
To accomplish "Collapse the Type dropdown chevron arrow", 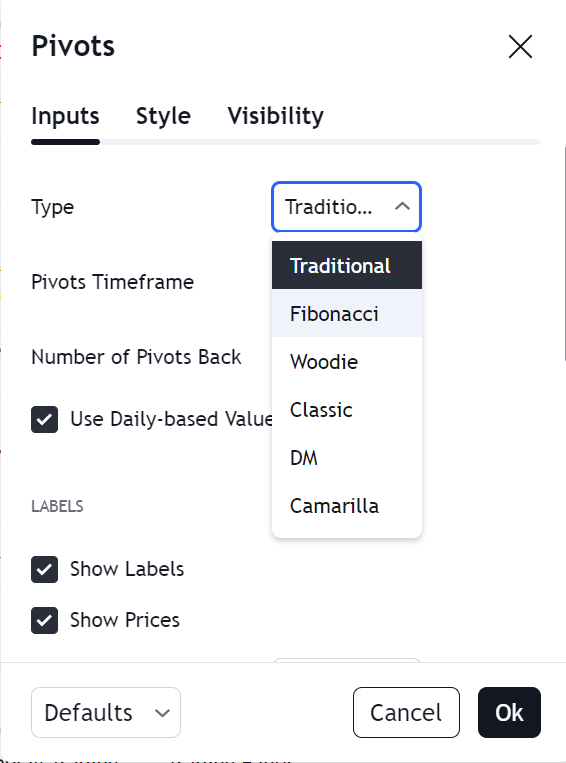I will pos(402,207).
